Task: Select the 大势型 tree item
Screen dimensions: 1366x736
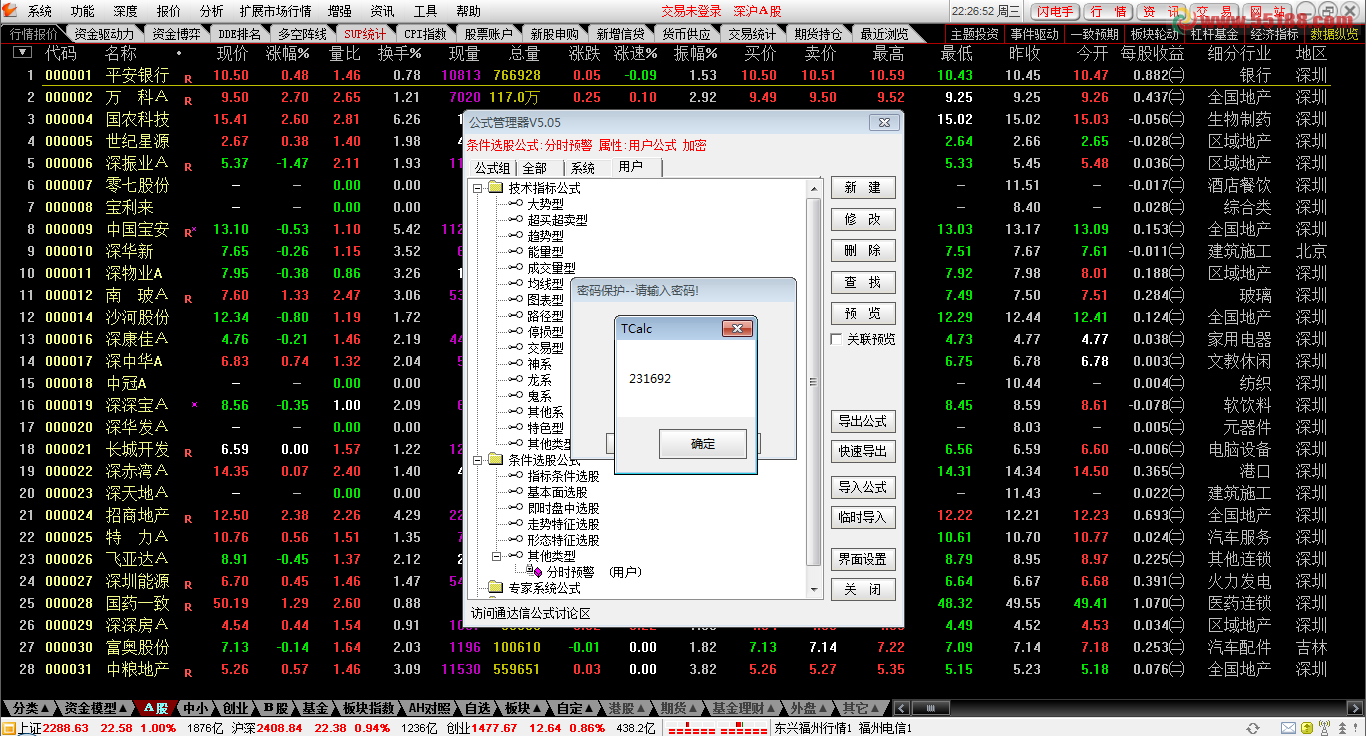Action: coord(545,204)
